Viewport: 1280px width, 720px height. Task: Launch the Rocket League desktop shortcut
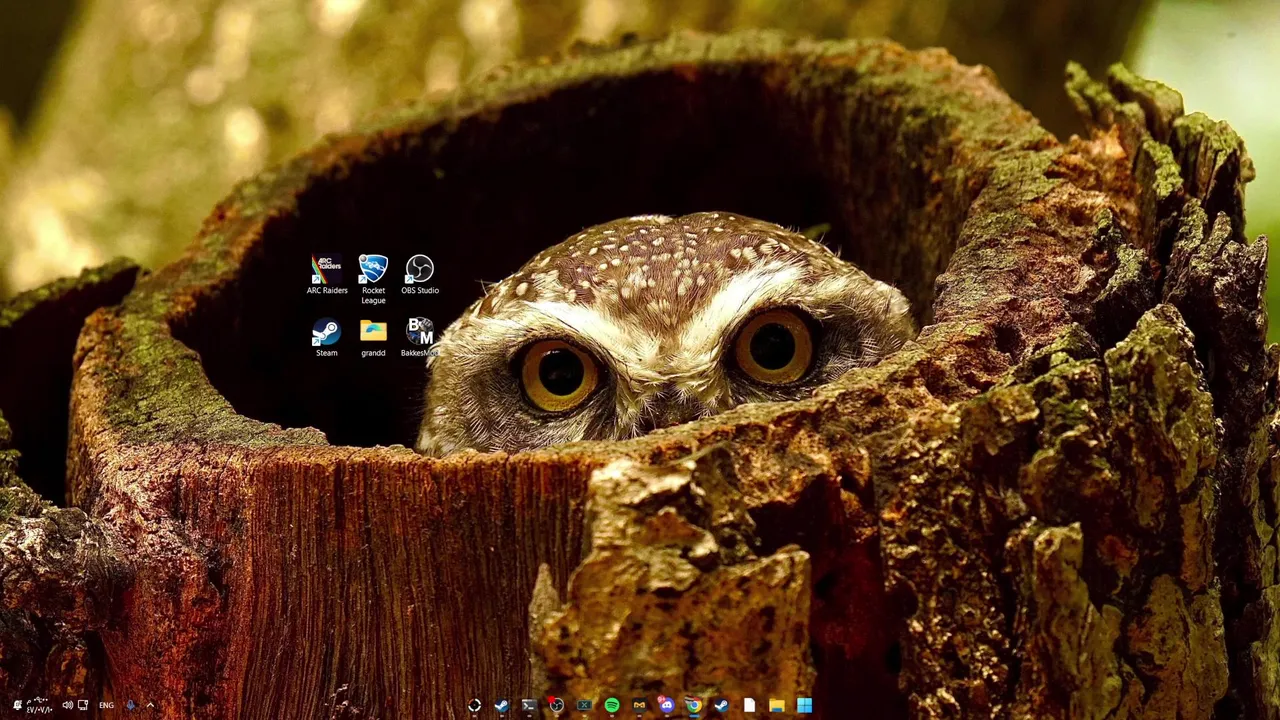[x=373, y=279]
